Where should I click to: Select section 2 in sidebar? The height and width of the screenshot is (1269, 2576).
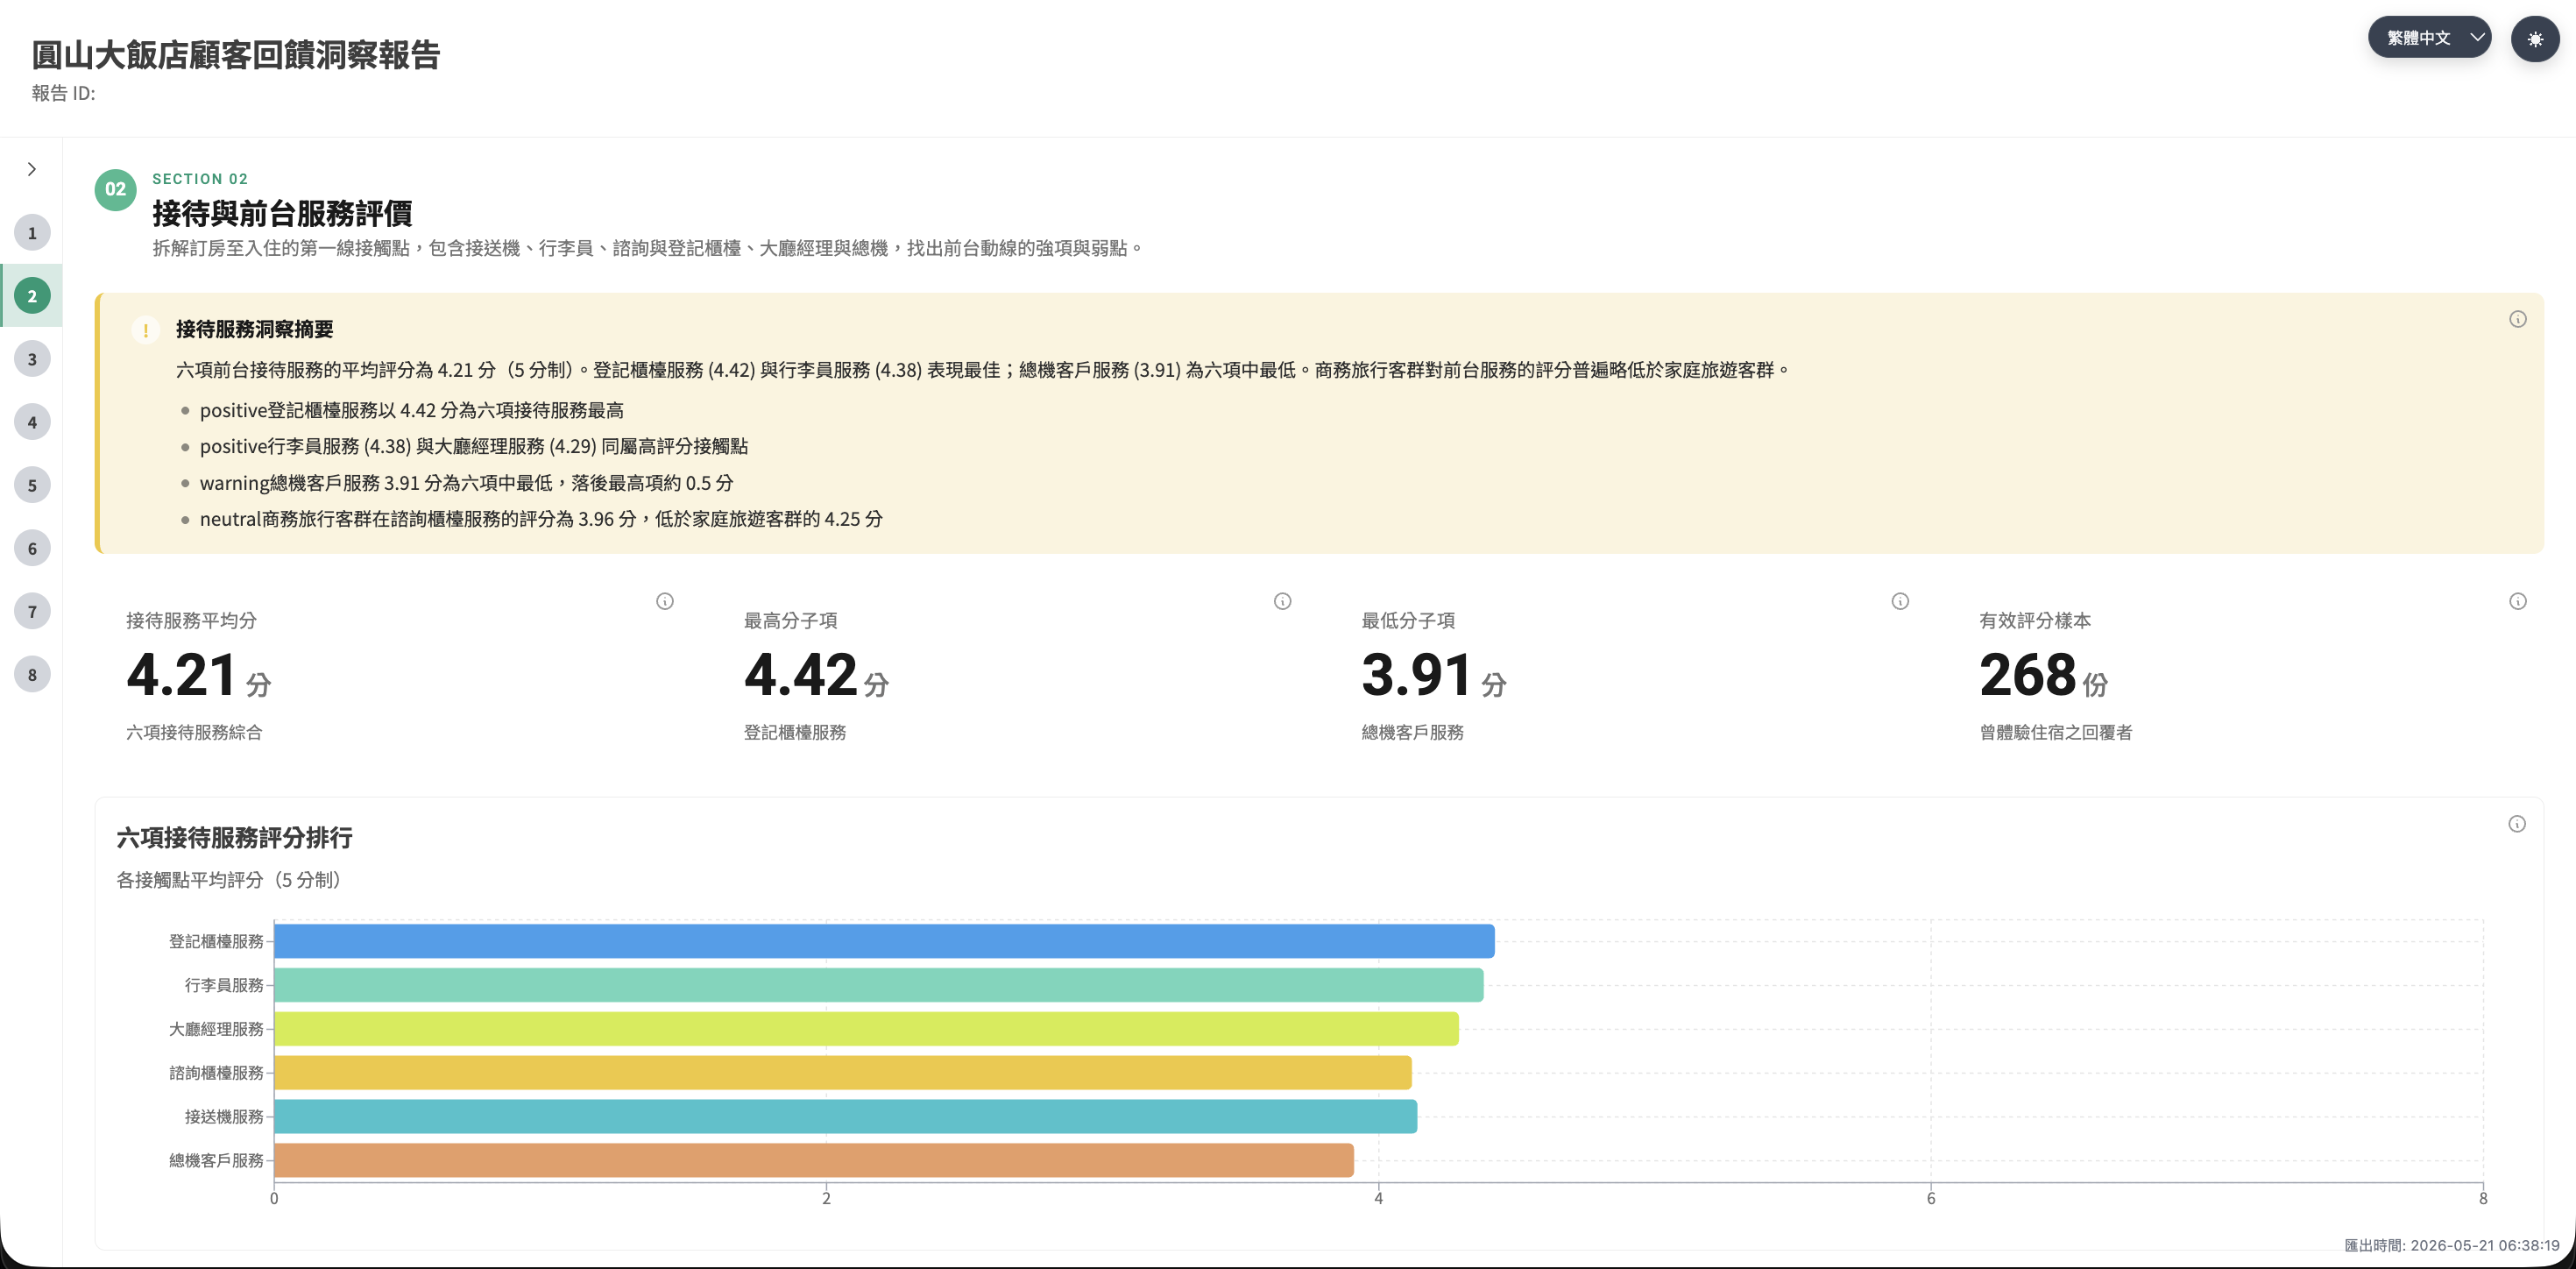point(32,296)
